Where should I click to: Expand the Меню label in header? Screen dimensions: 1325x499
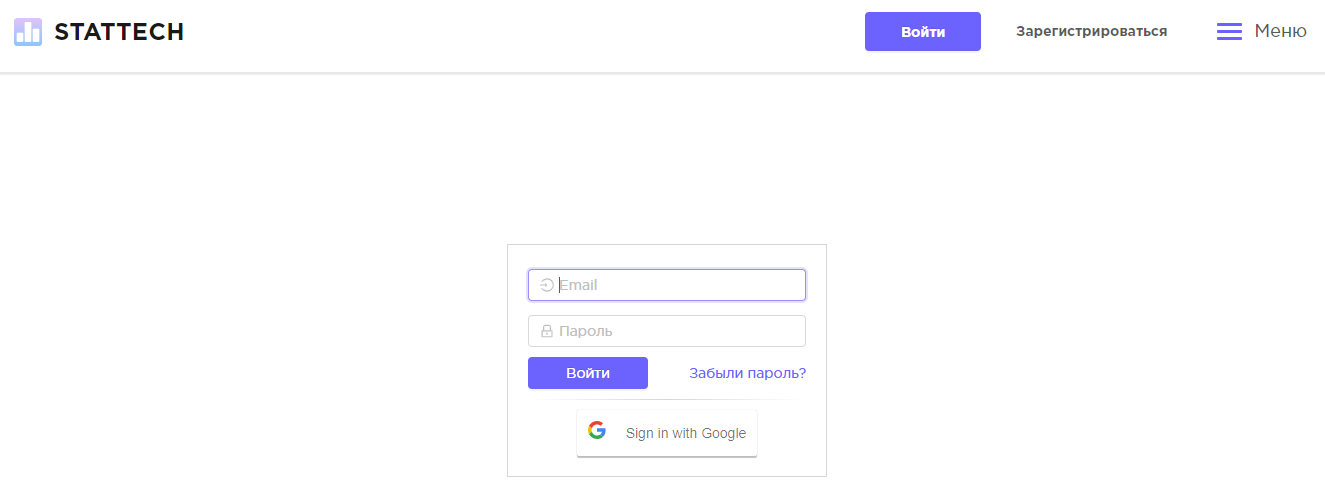(x=1280, y=31)
